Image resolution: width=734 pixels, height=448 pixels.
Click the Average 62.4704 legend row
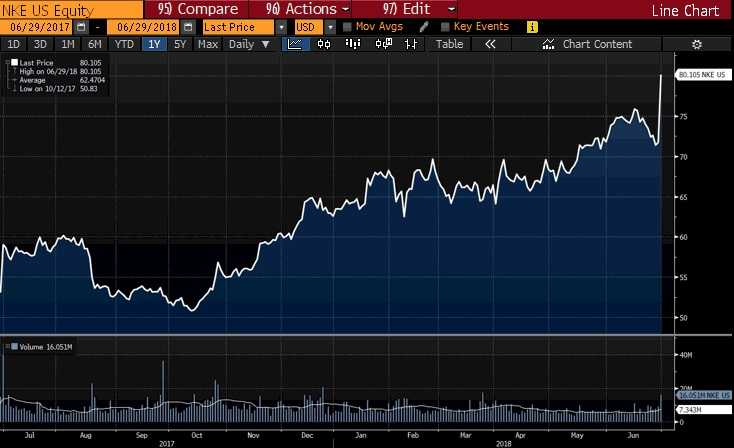tap(62, 80)
